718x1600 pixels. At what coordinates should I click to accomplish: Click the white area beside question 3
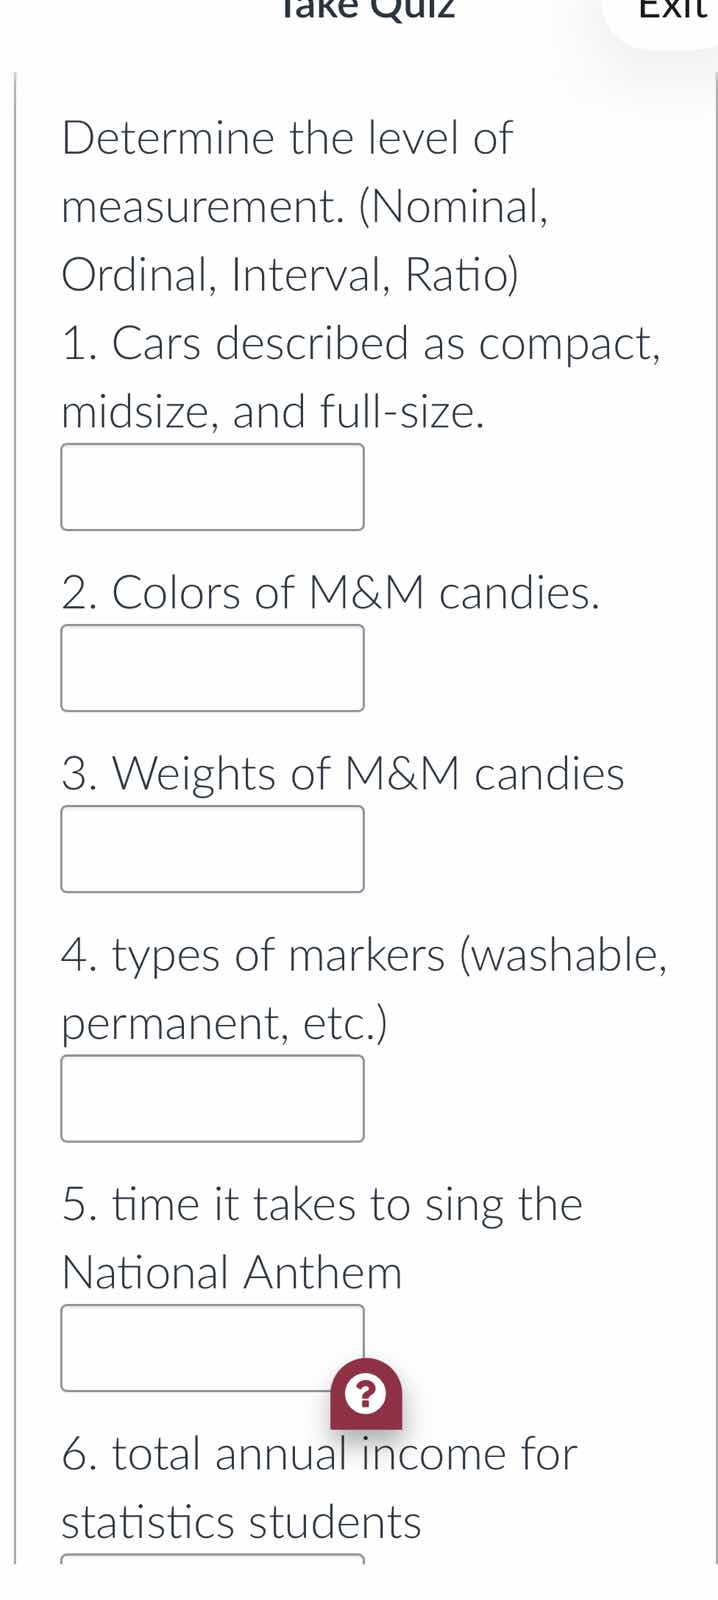(550, 848)
